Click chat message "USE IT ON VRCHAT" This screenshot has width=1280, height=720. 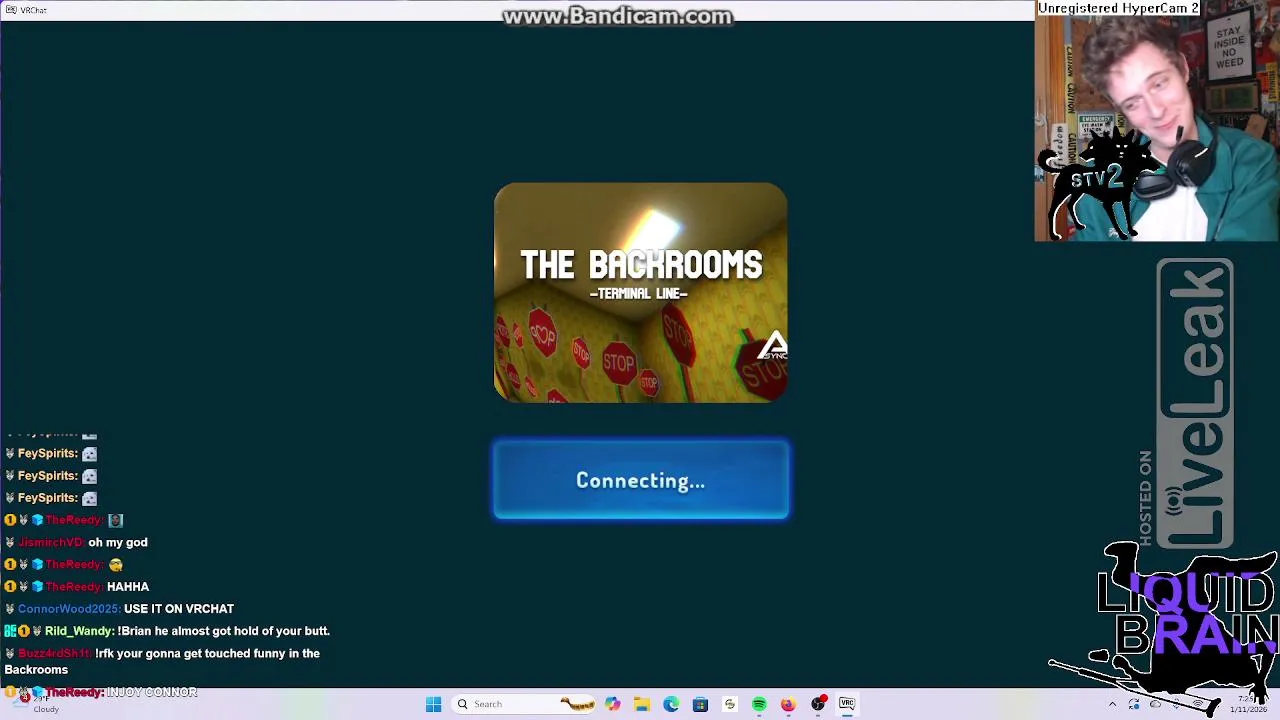(179, 609)
